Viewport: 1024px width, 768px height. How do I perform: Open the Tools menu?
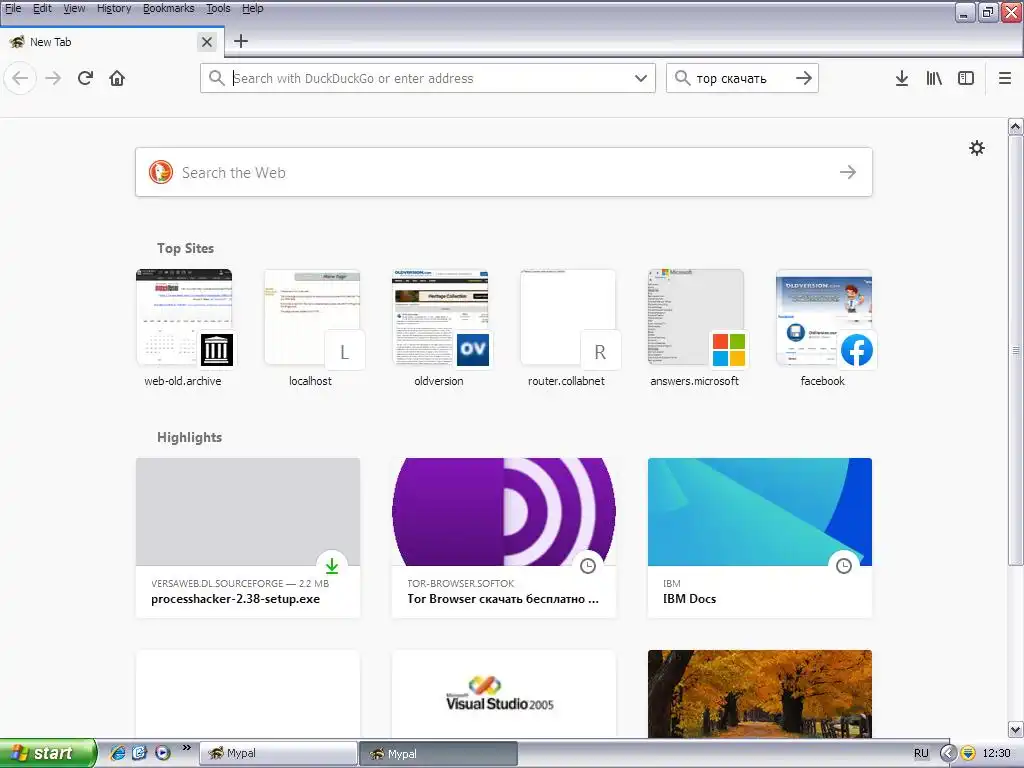tap(218, 8)
